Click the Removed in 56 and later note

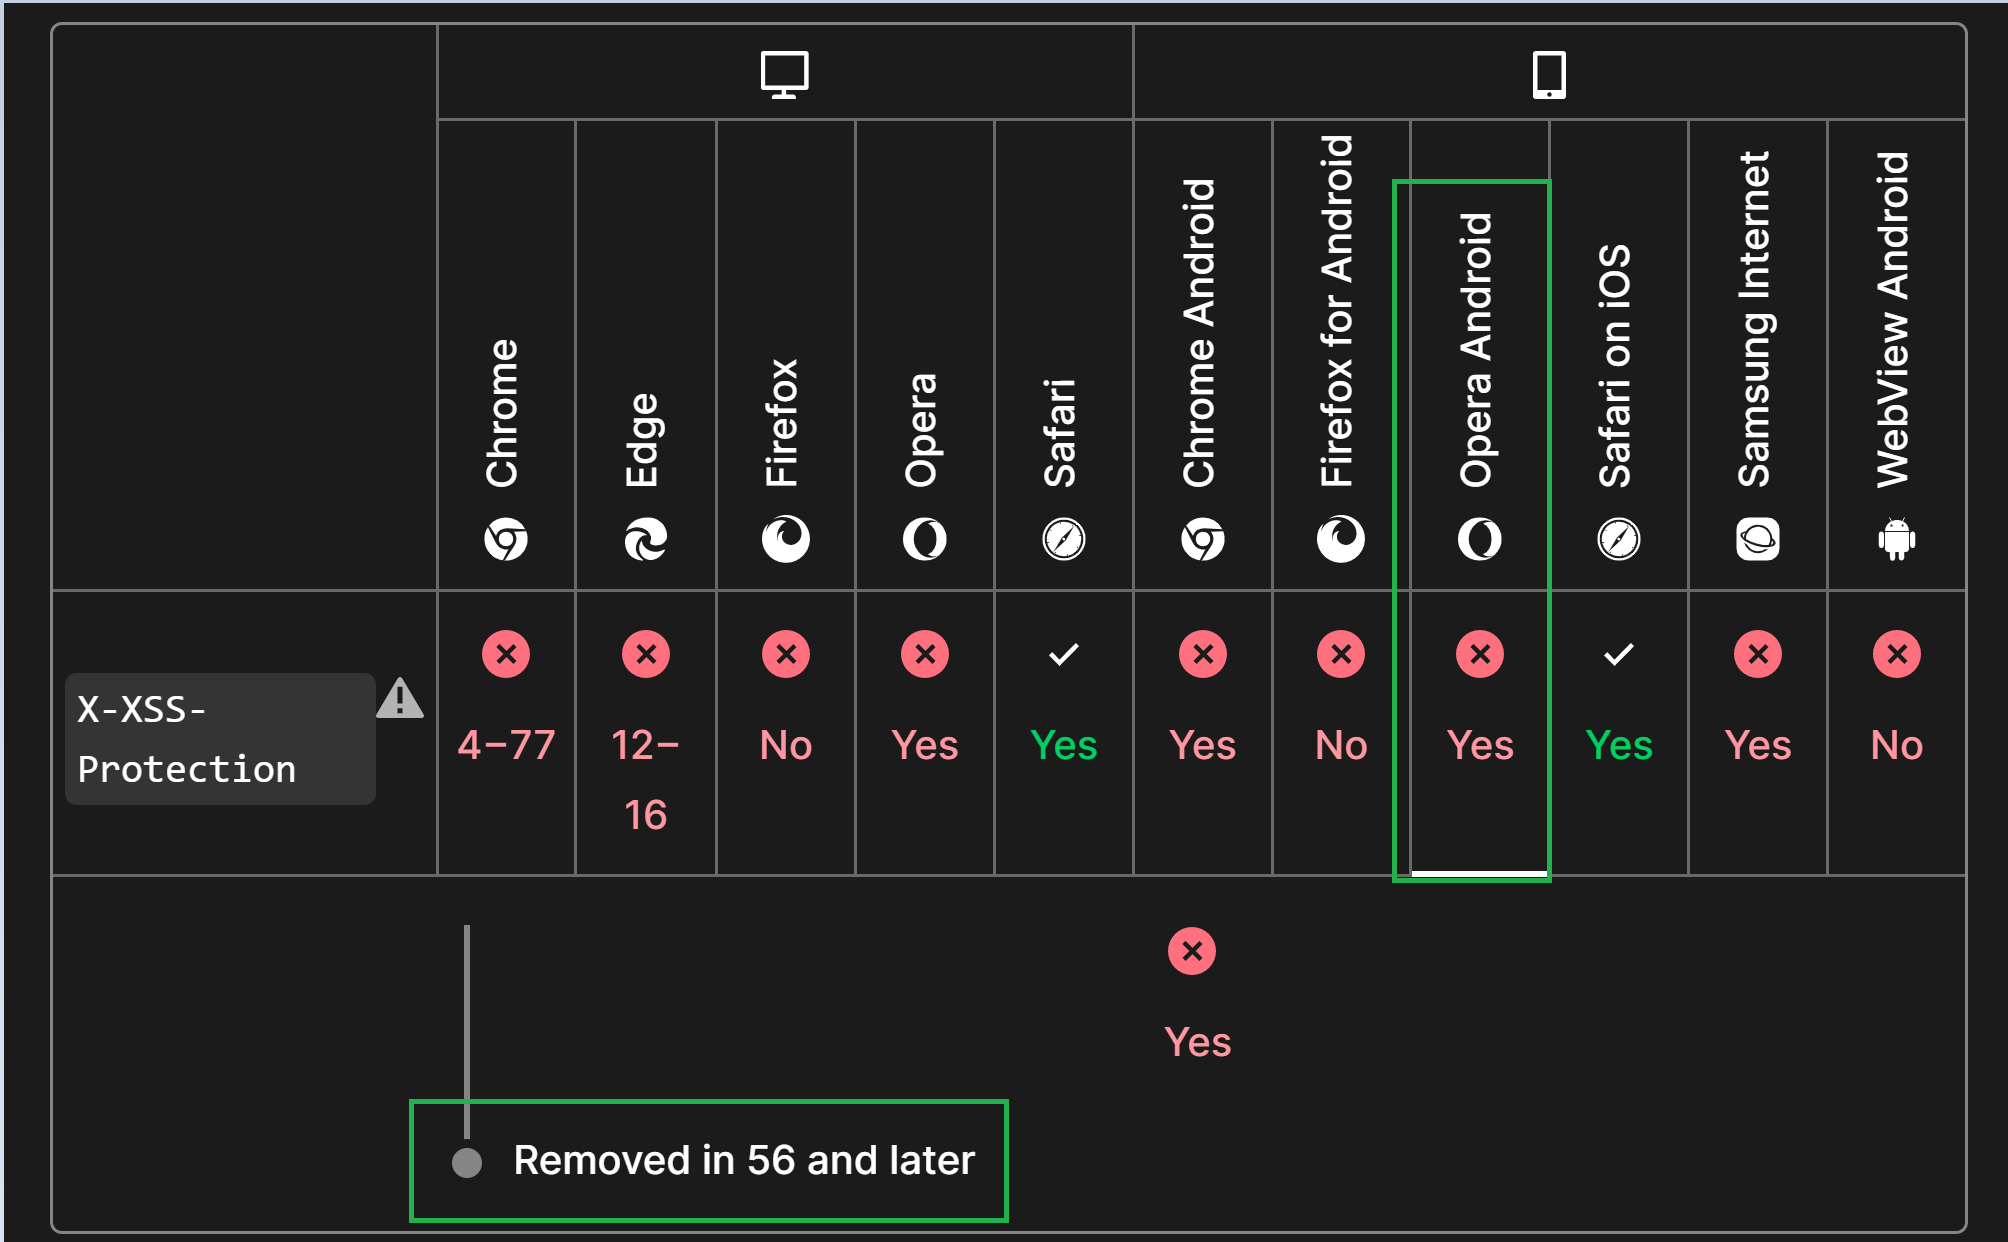(710, 1161)
